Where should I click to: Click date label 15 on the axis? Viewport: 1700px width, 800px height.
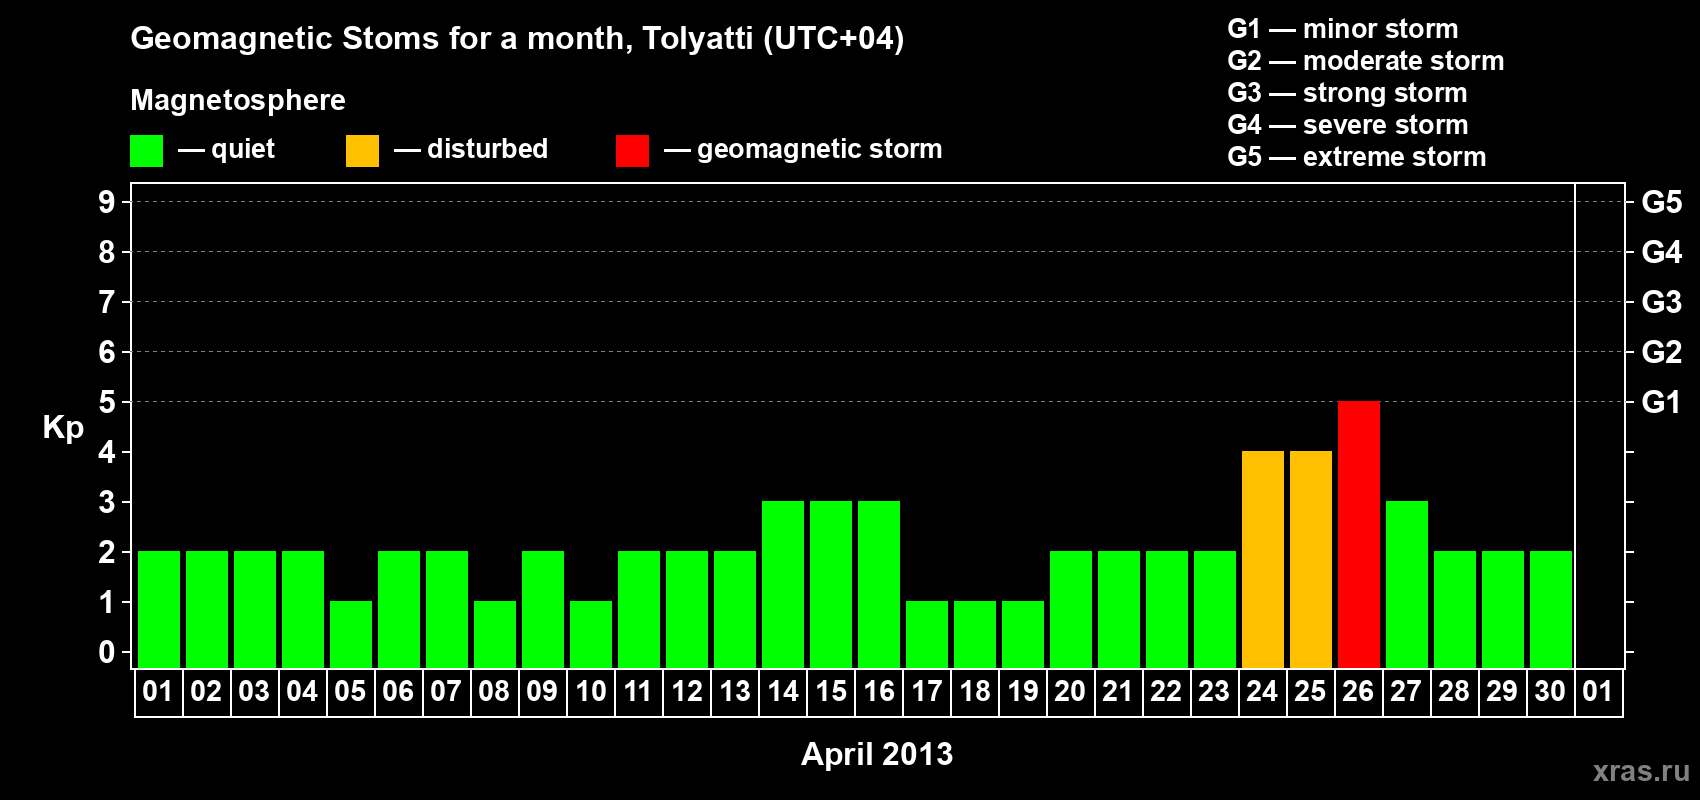point(830,691)
